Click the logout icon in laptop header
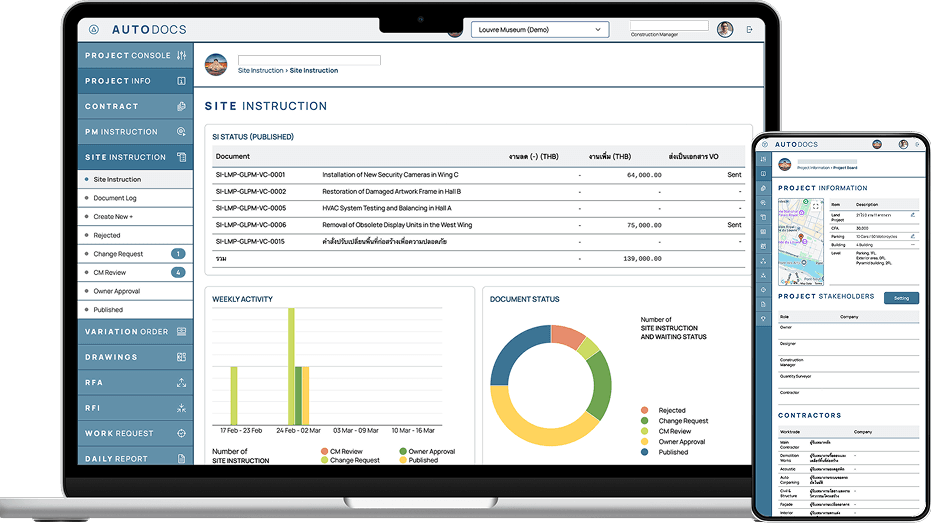 coord(749,29)
